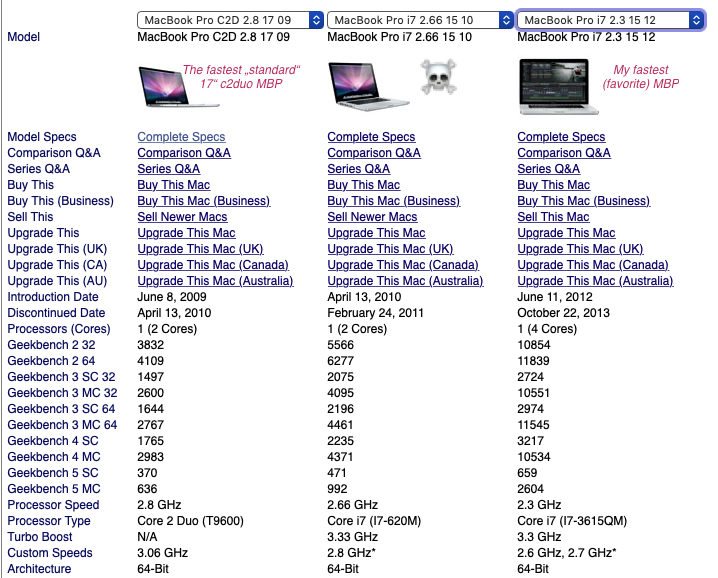Select Geekbench 5 SC score '659'
Screen dimensions: 718x578
[527, 474]
